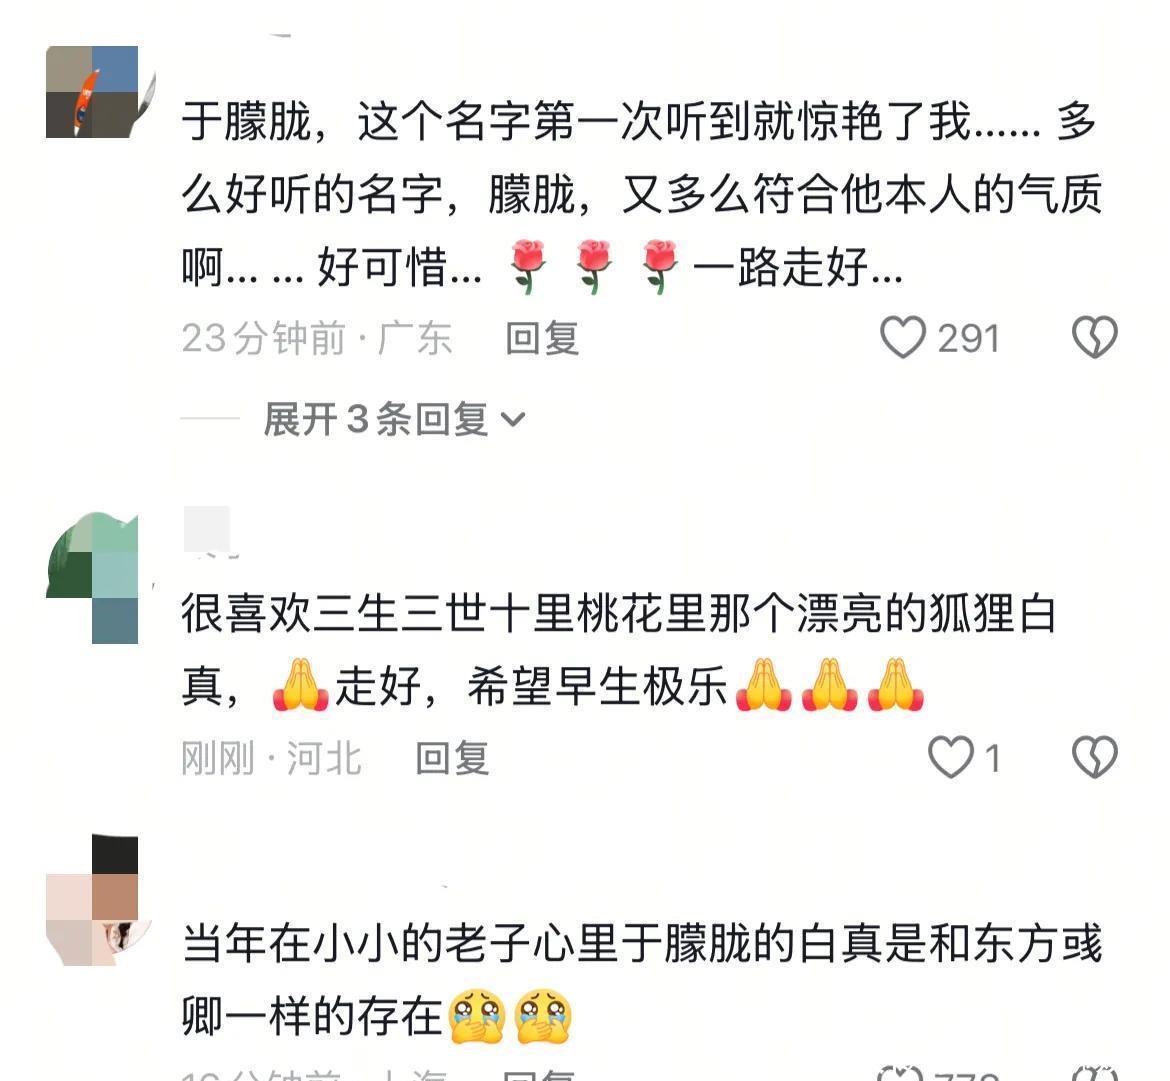Tap the blurred username of second commenter
This screenshot has width=1170, height=1081.
tap(207, 530)
